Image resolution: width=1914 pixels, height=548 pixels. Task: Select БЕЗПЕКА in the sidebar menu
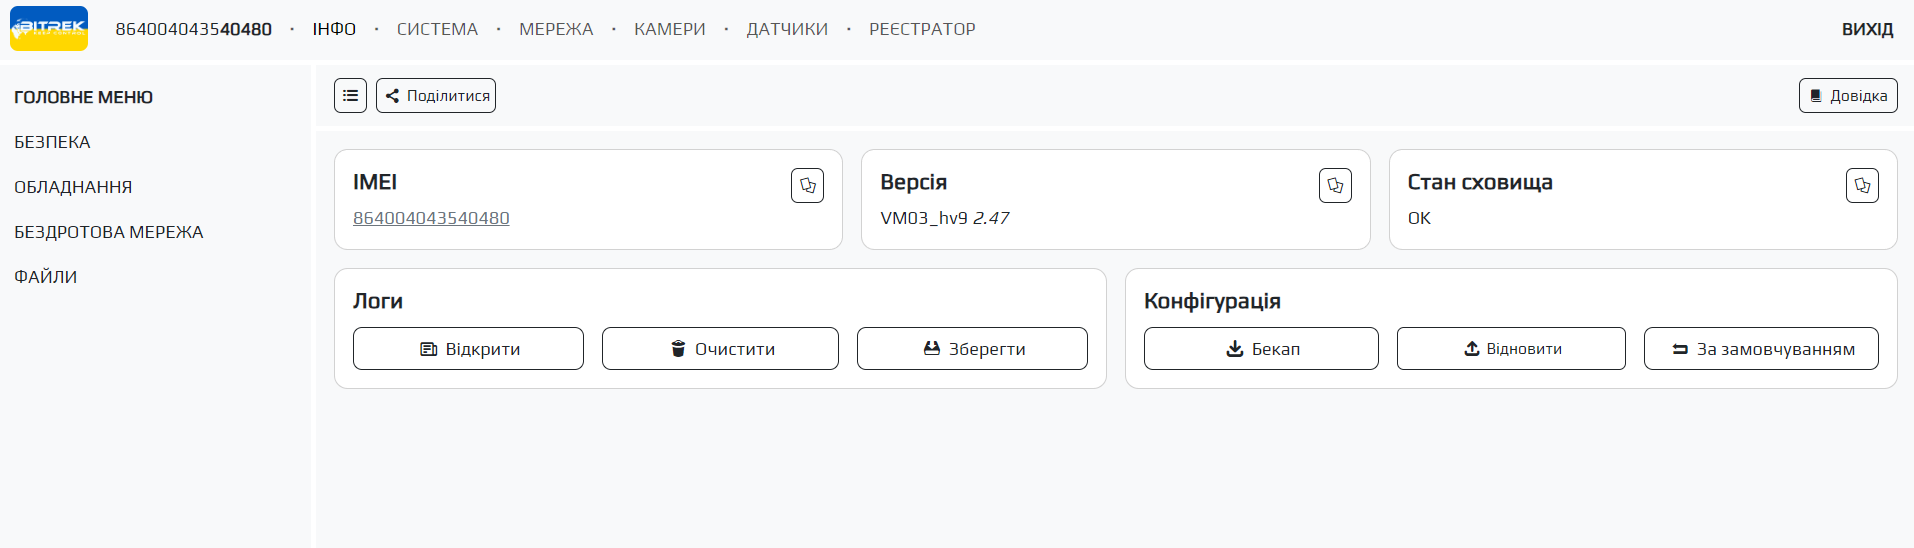[52, 142]
